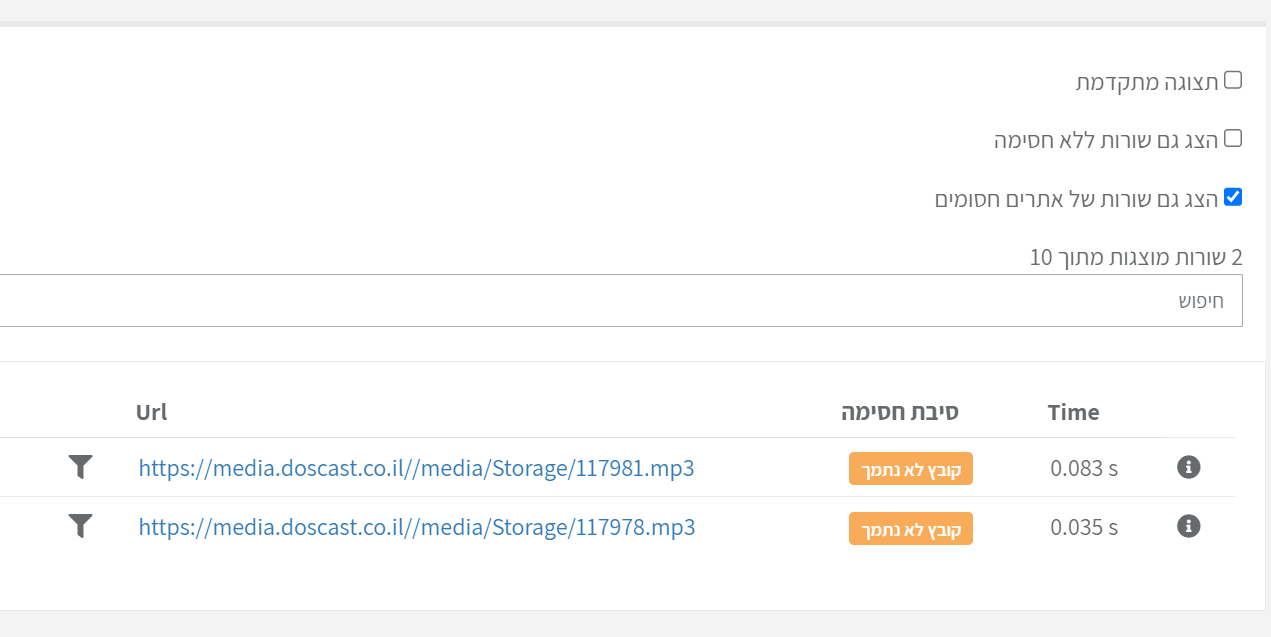
Task: Tick the 'הצג גם שורות ללא חסימה' checkbox
Action: [1233, 138]
